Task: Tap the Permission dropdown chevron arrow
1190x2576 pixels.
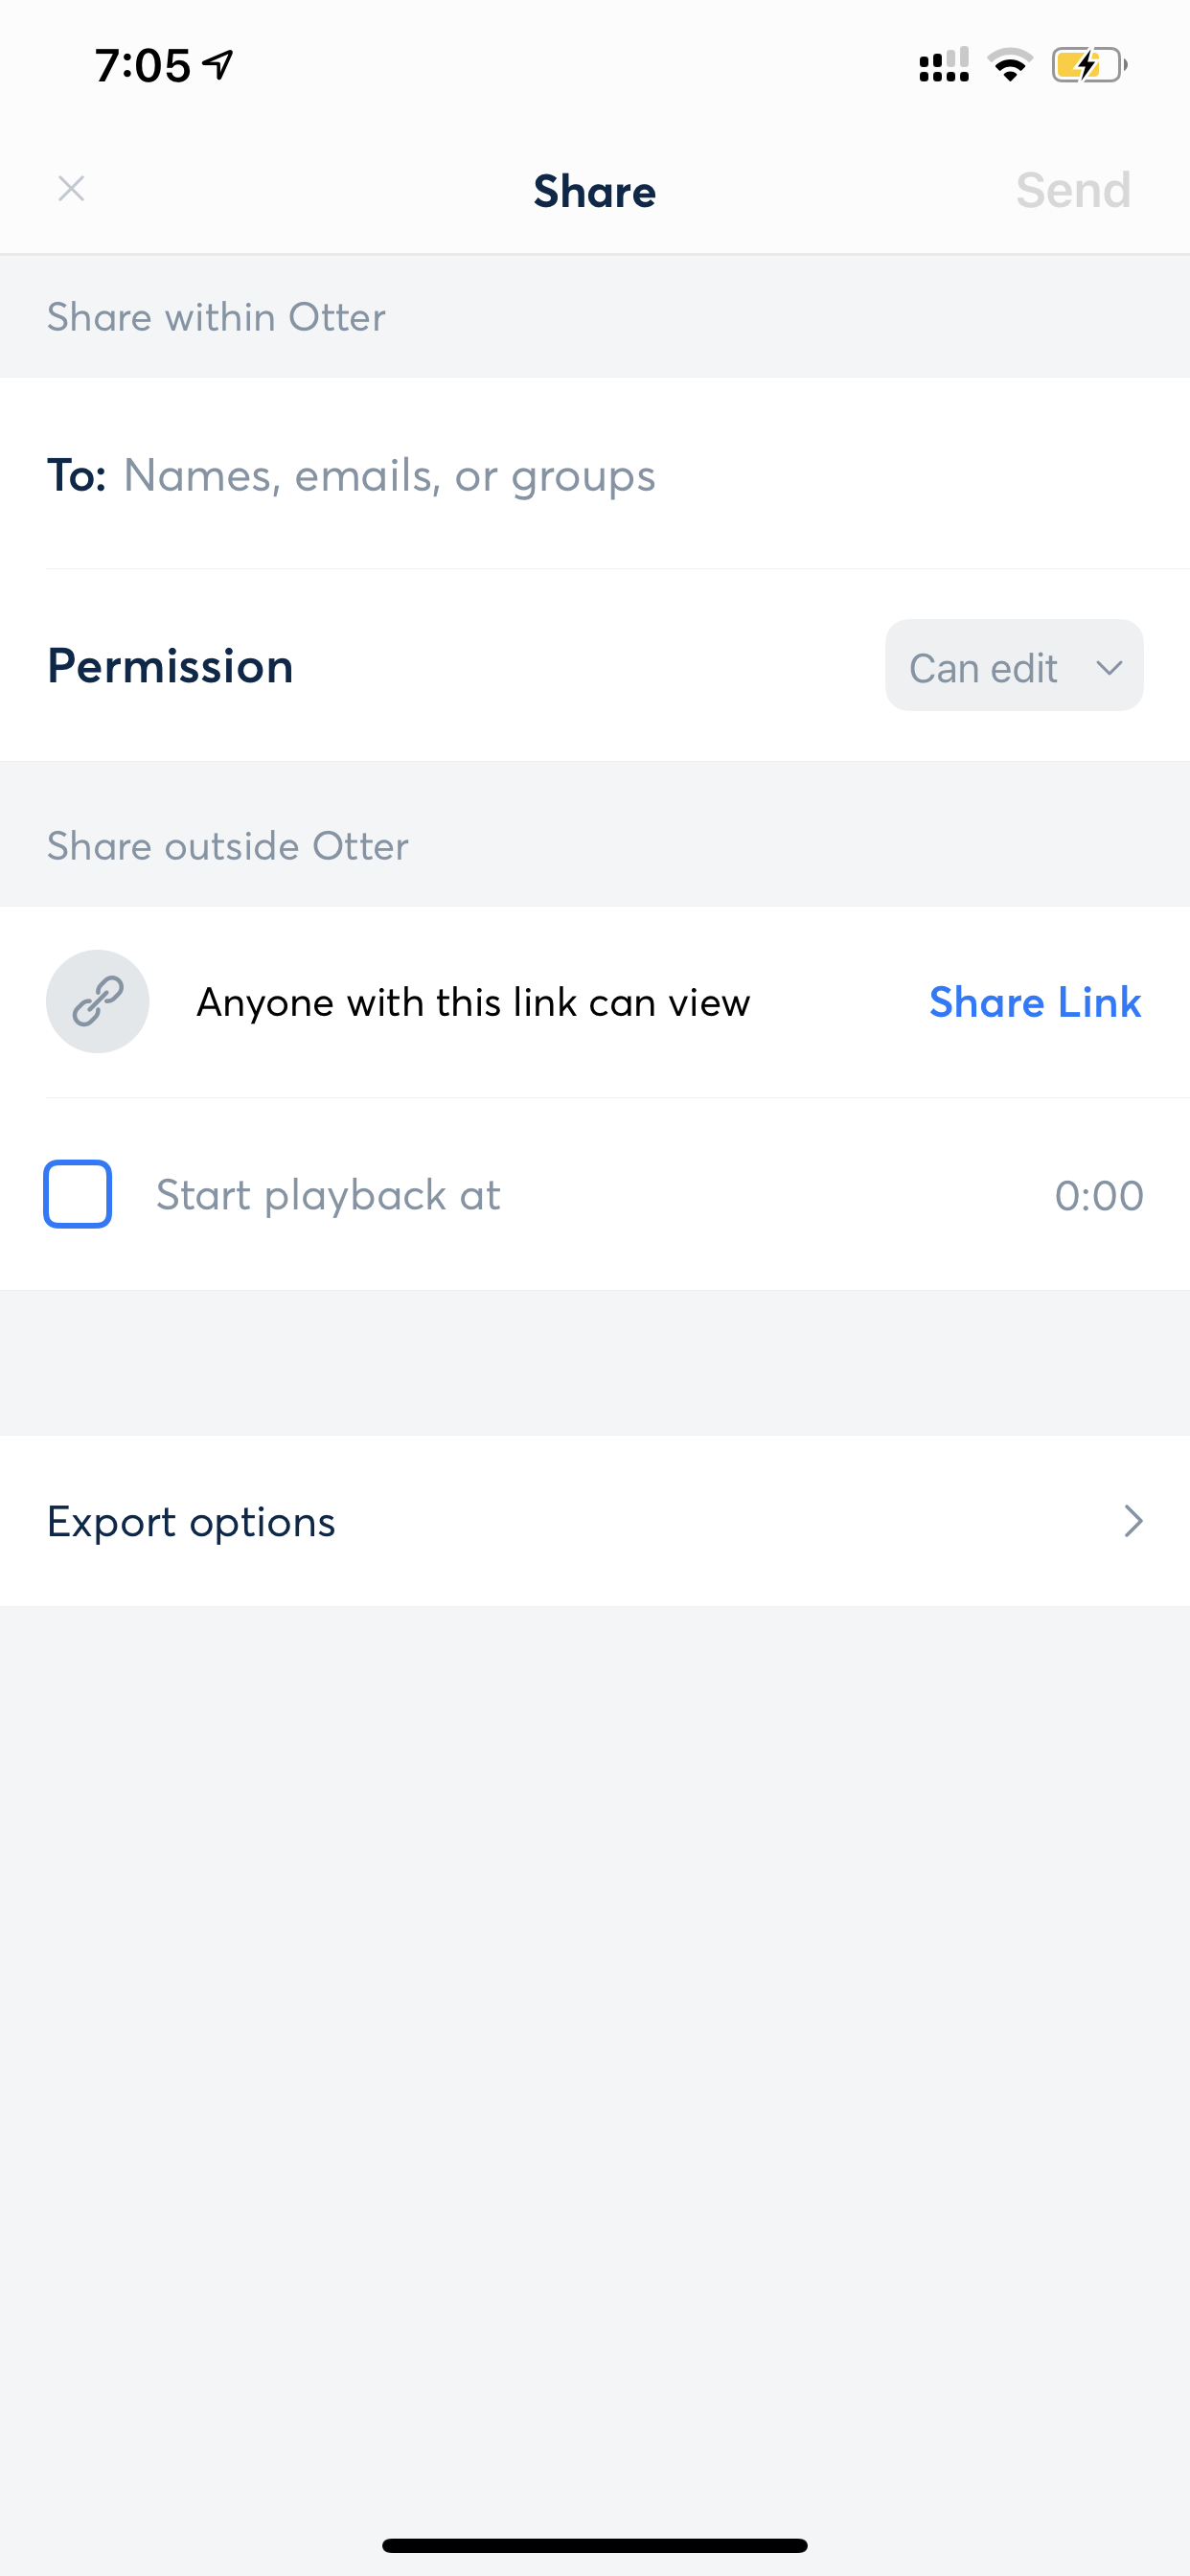Action: pos(1109,667)
